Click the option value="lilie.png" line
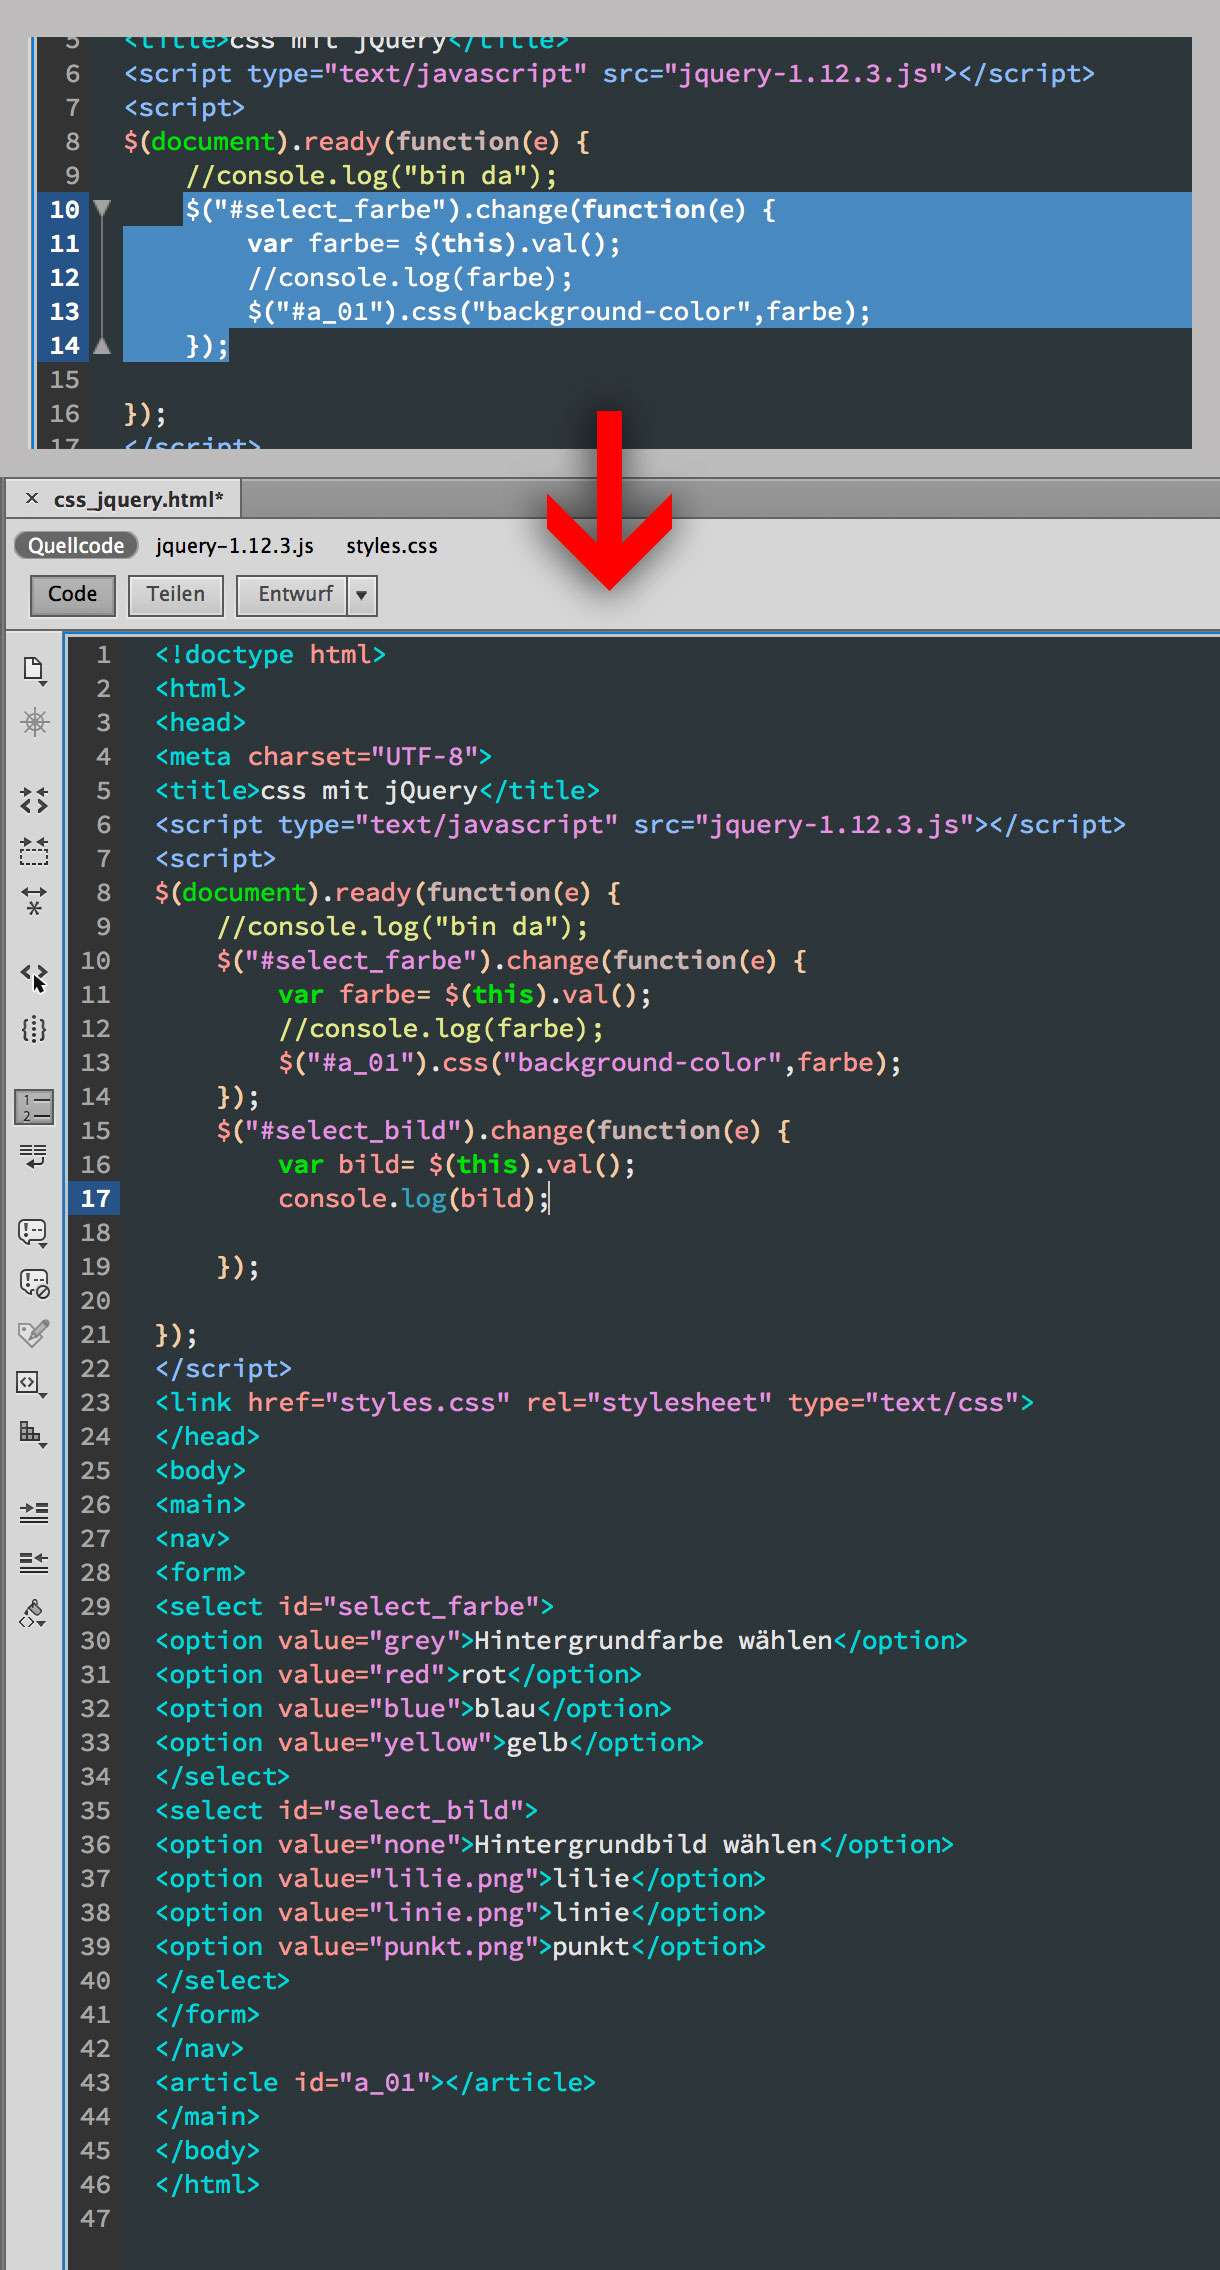The image size is (1220, 2270). (460, 1878)
